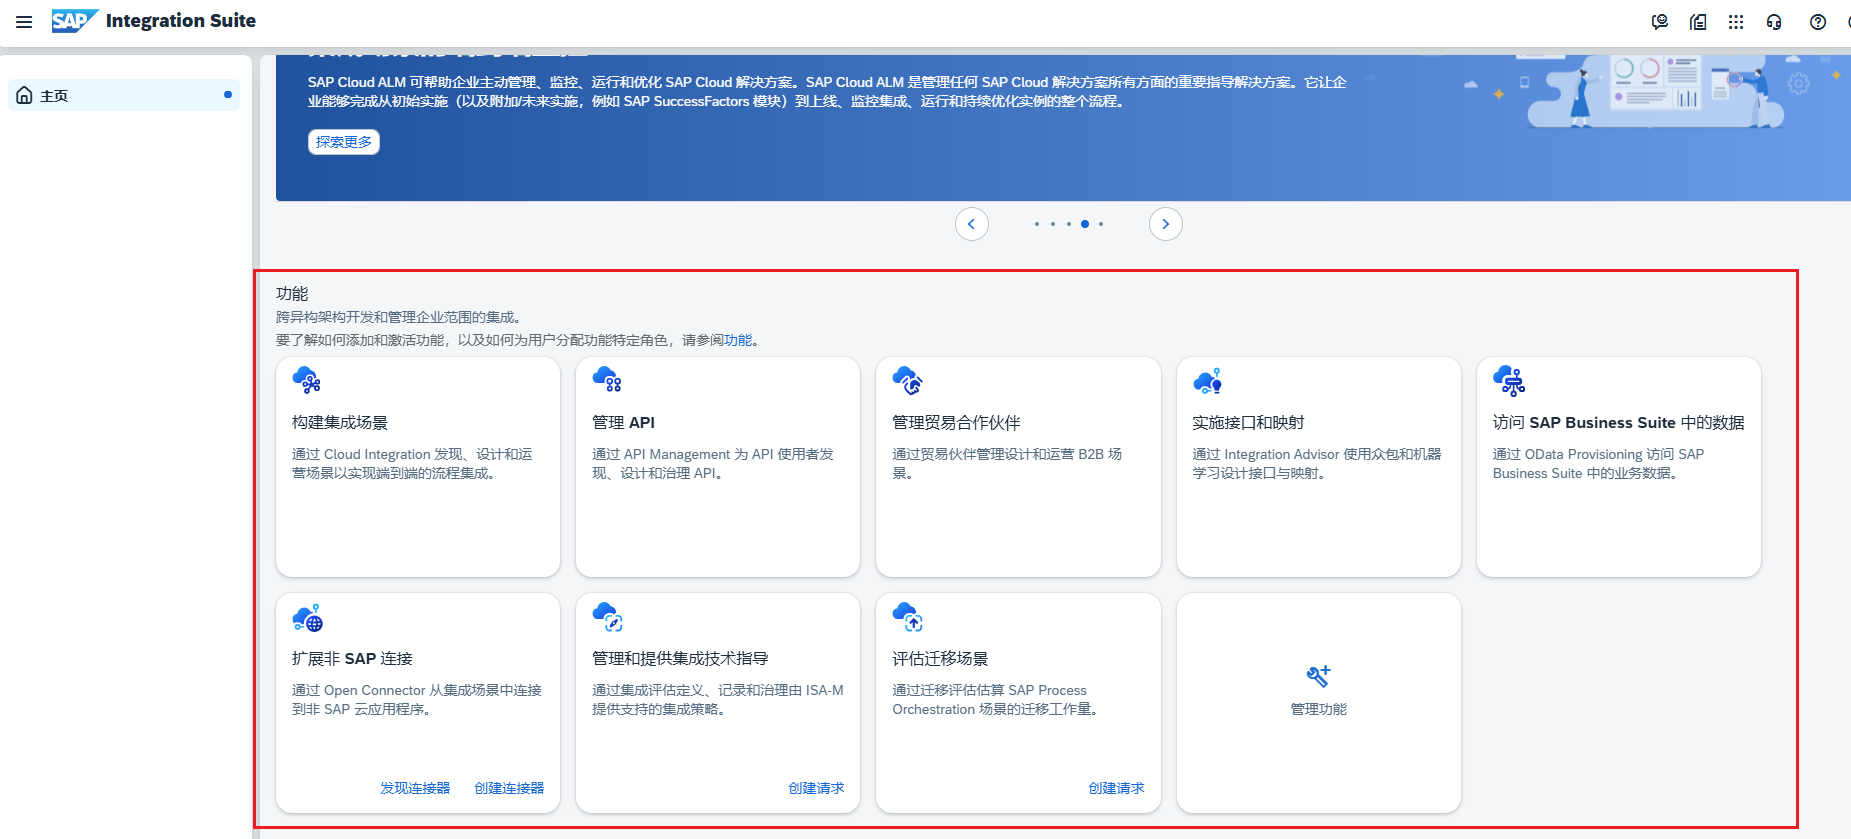Click the cloud globe icon on 扩展非 SAP 连接 card
The image size is (1851, 839).
[308, 618]
